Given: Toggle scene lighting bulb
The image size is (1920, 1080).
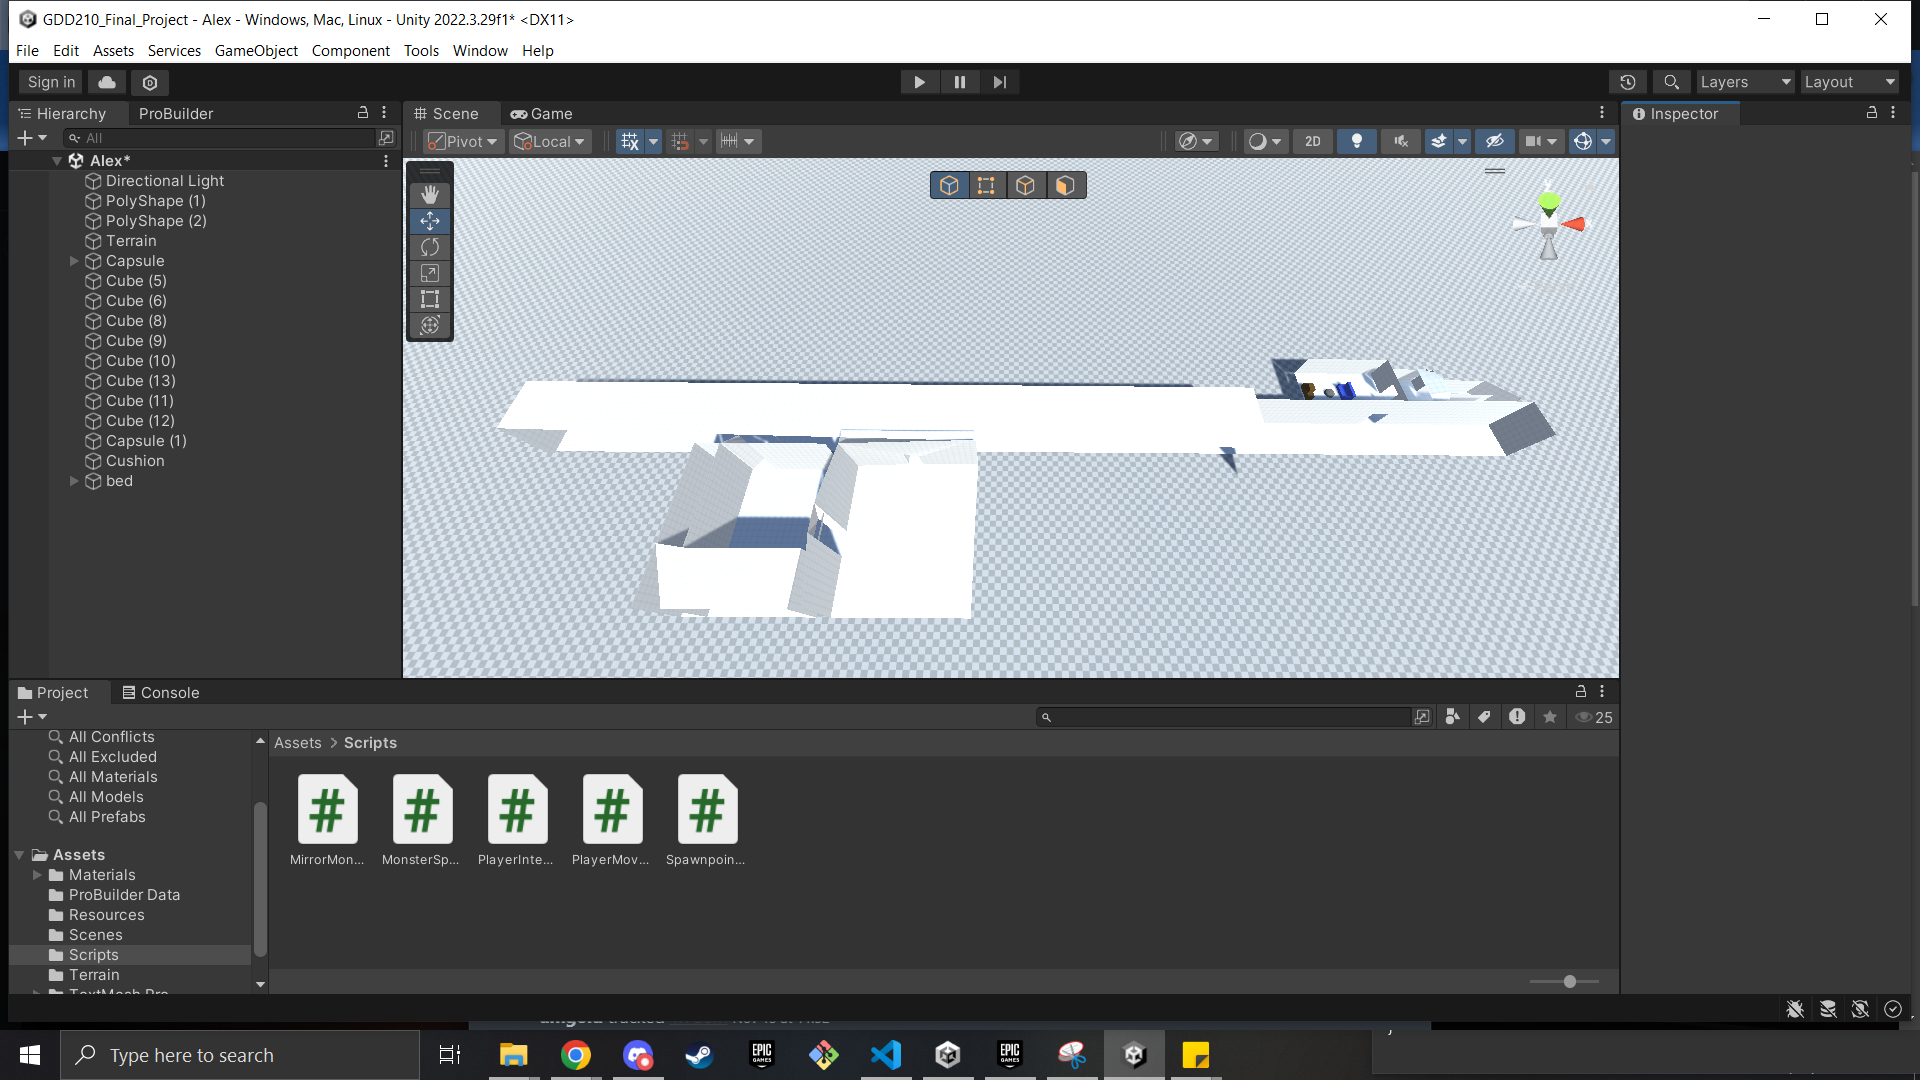Looking at the screenshot, I should (1356, 141).
